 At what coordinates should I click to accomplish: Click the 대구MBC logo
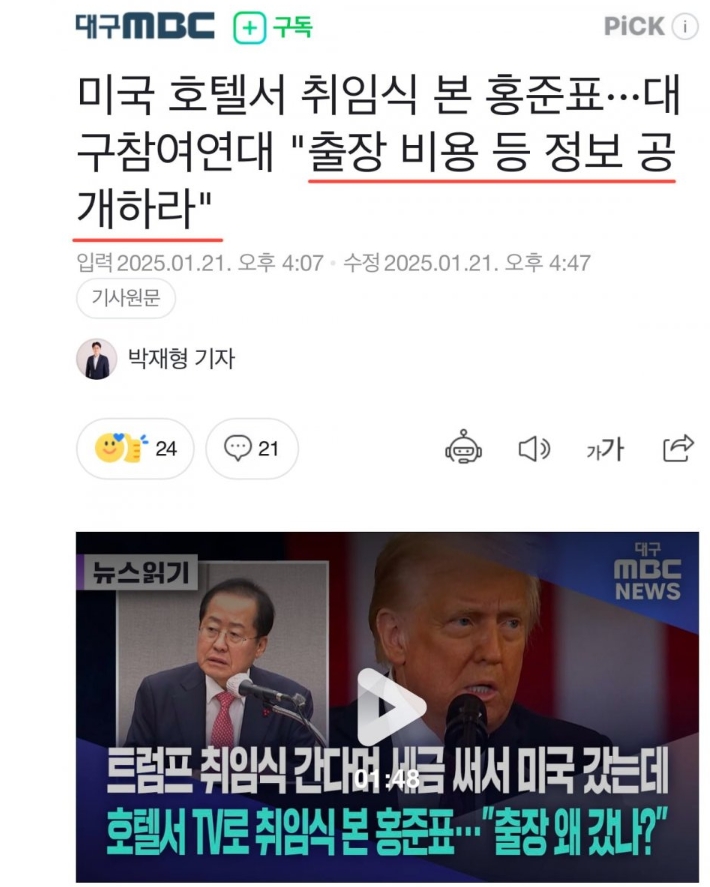click(x=145, y=26)
